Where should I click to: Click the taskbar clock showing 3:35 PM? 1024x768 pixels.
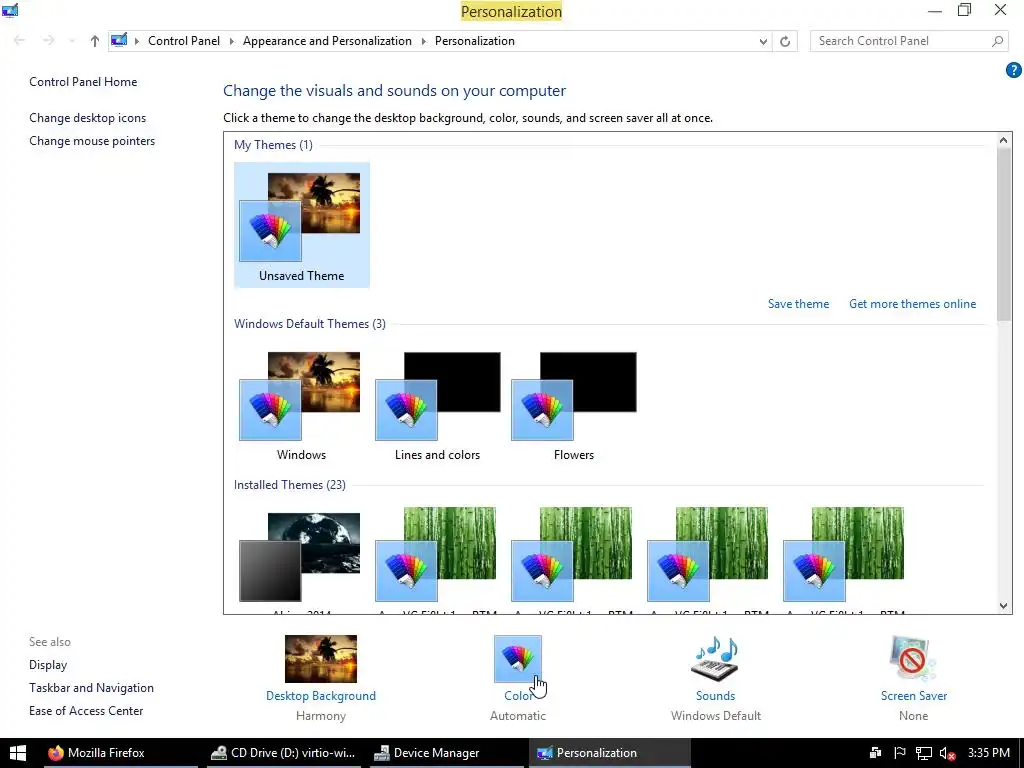click(x=989, y=753)
